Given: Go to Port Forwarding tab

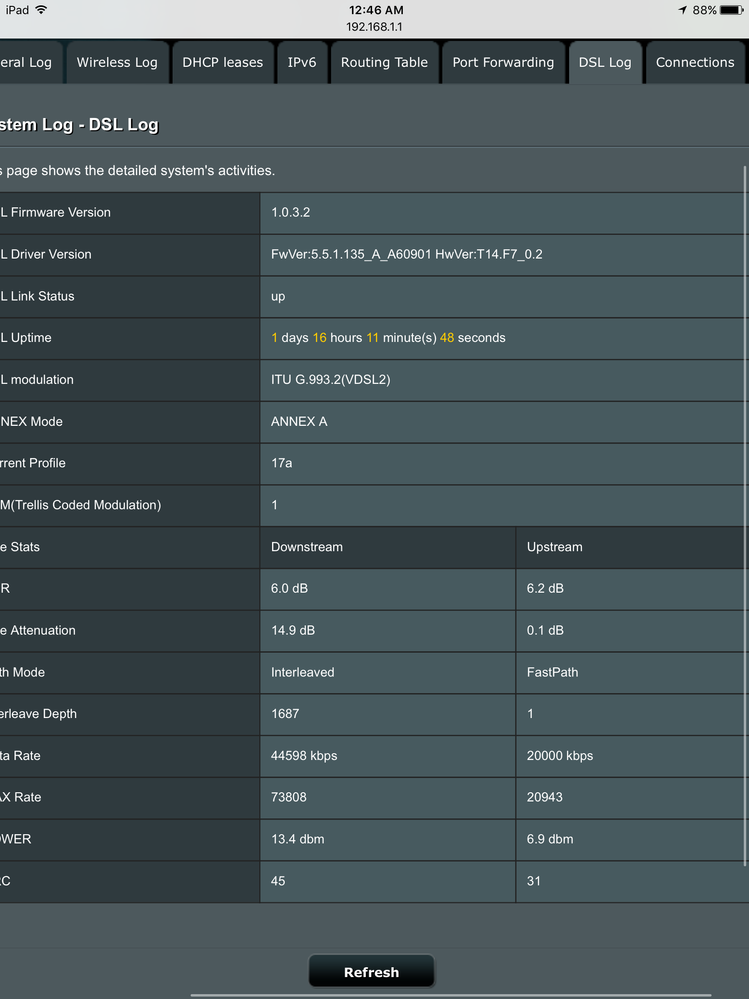Looking at the screenshot, I should pyautogui.click(x=503, y=62).
